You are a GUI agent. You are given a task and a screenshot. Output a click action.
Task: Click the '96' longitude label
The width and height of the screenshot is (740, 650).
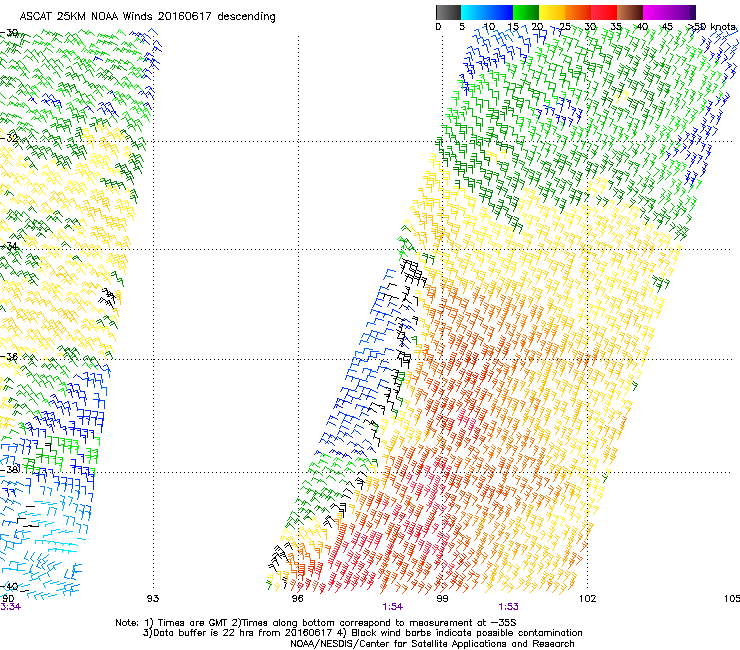pyautogui.click(x=297, y=599)
